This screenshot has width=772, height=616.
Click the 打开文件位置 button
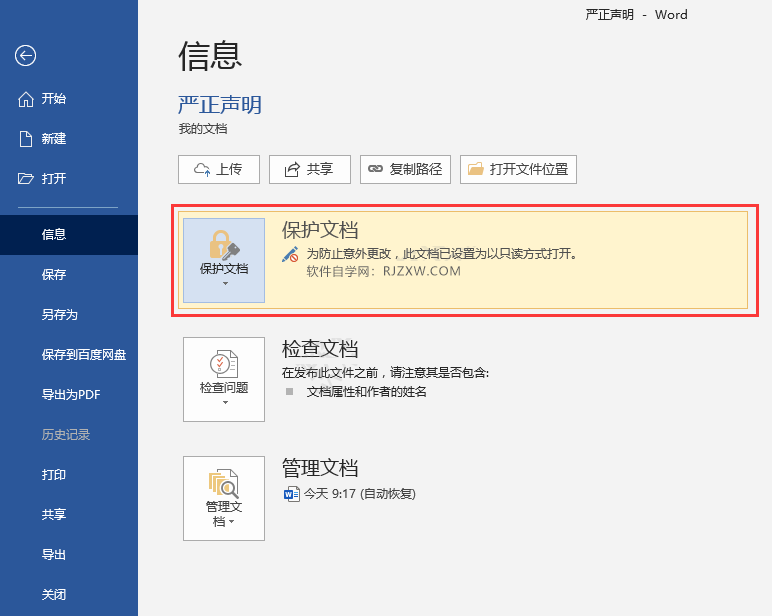coord(518,169)
